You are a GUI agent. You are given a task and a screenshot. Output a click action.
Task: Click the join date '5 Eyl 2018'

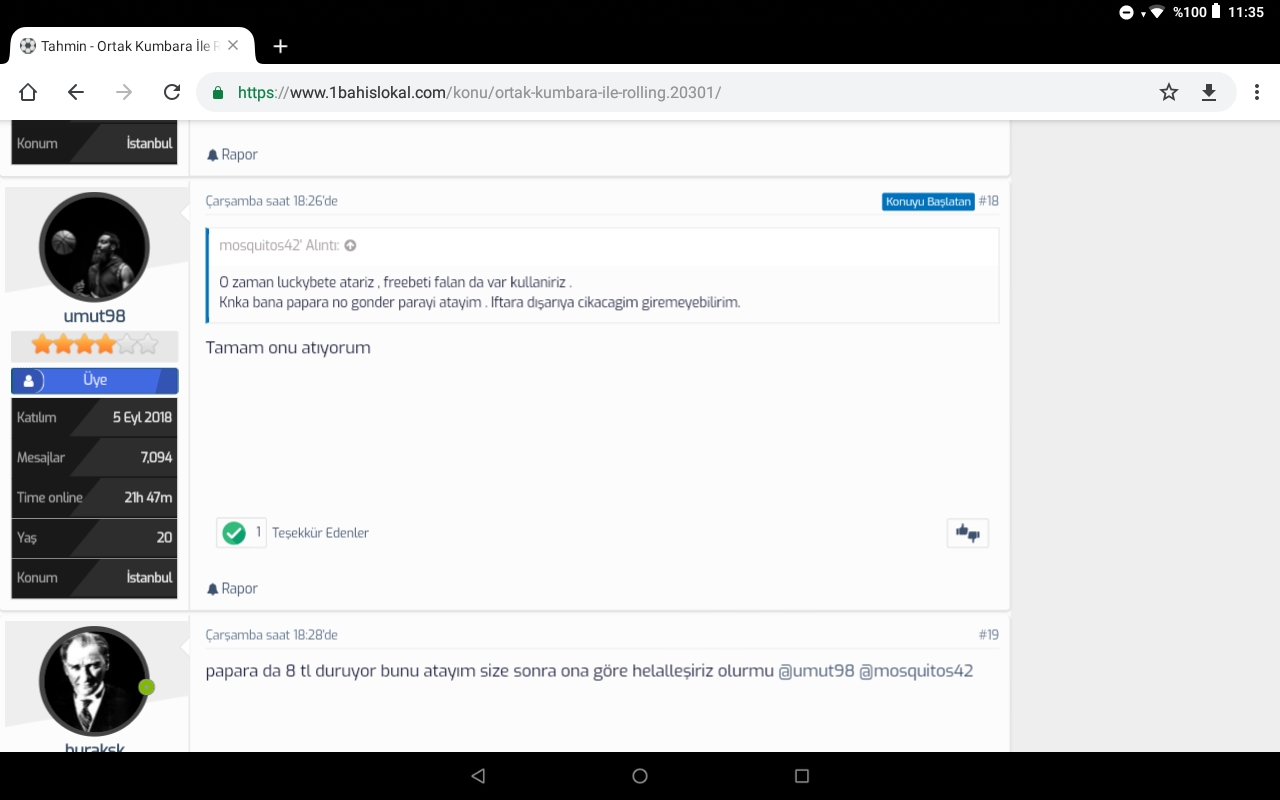(142, 417)
